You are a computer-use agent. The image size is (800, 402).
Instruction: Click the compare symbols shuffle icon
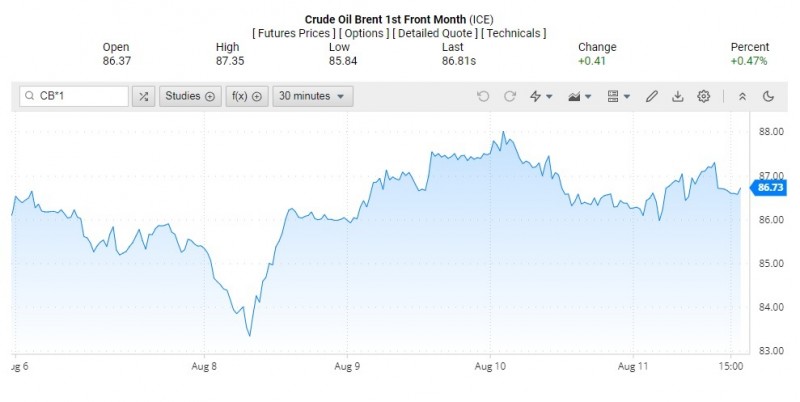(144, 96)
